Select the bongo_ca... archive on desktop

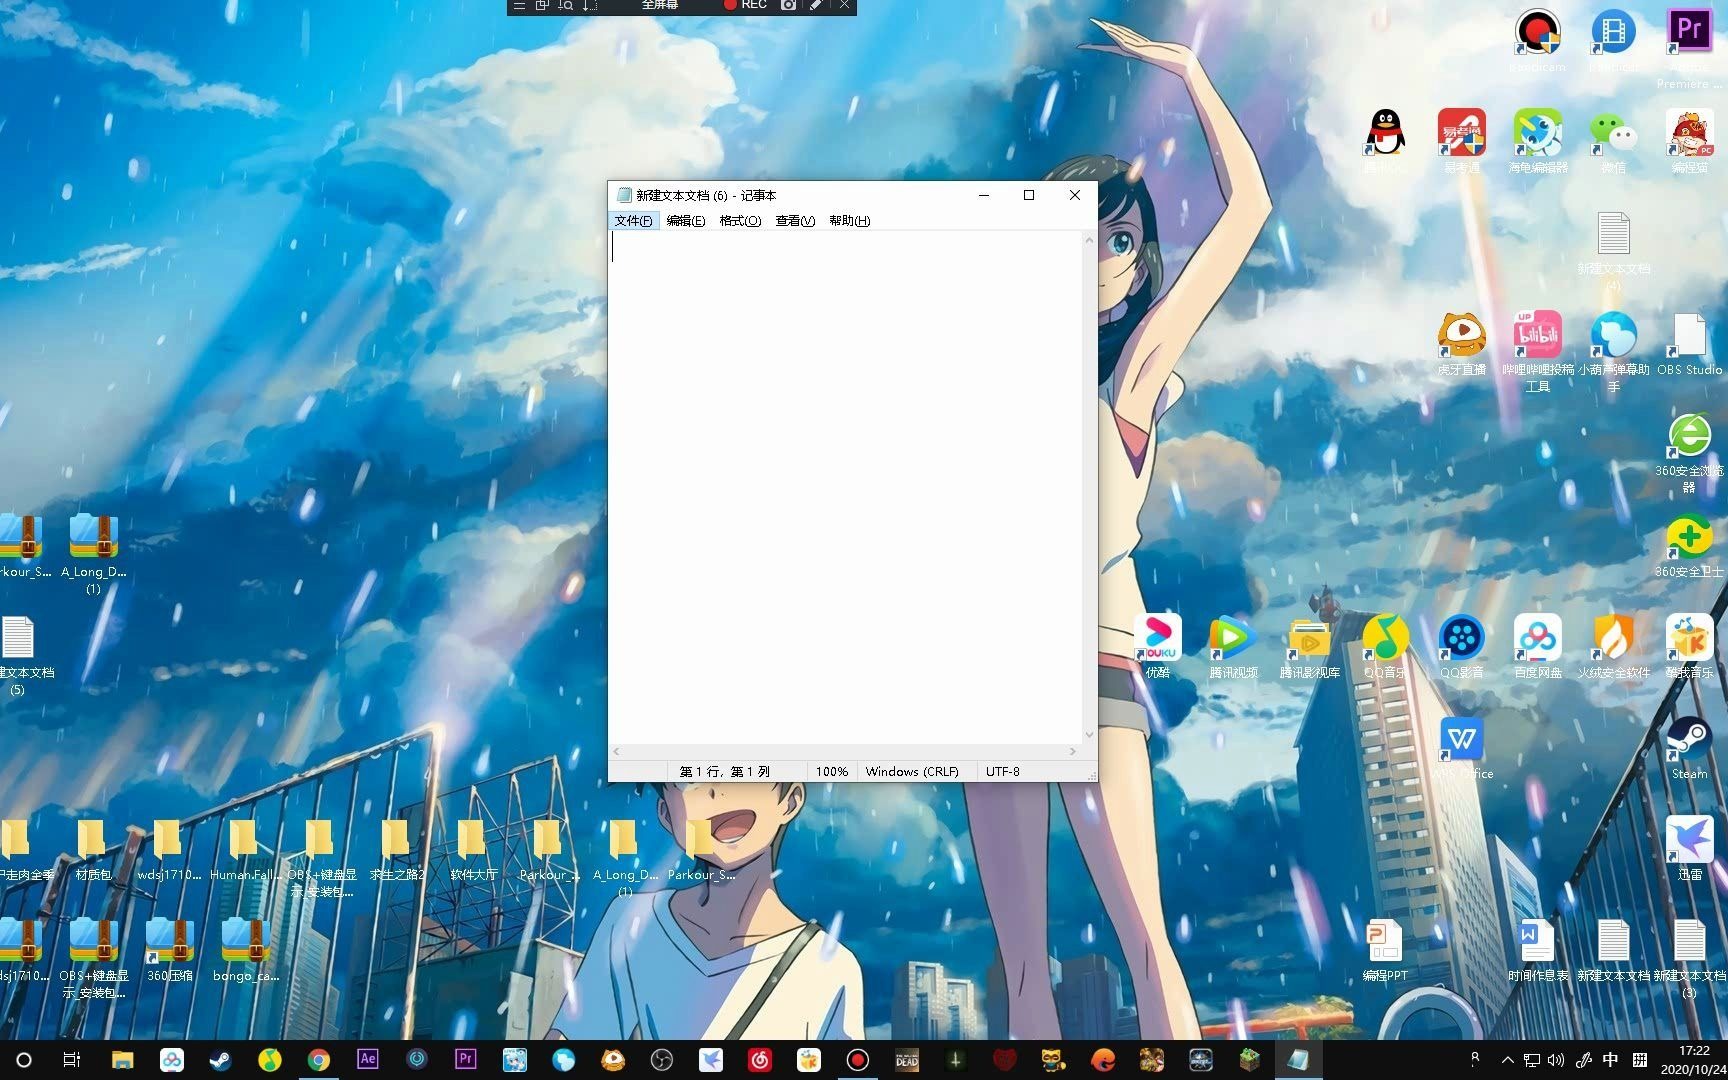[x=245, y=949]
